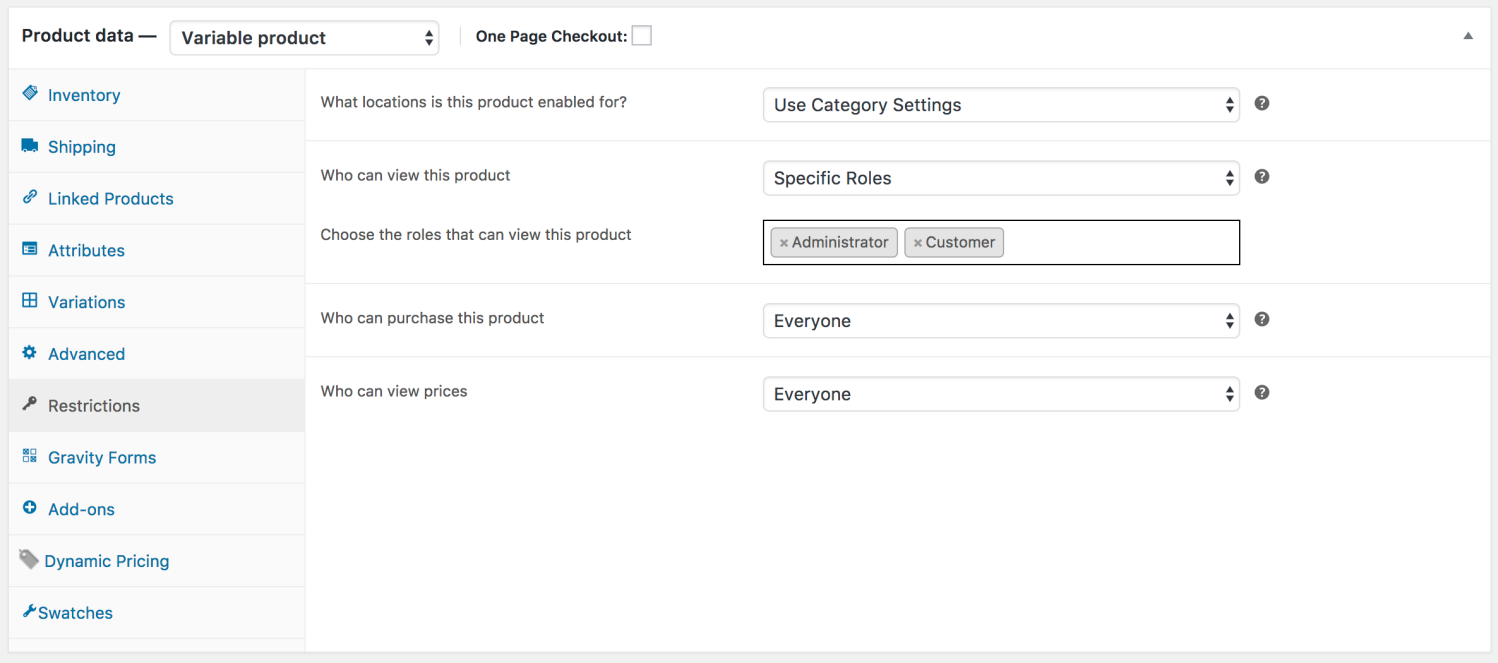Click the Swatches tool icon
The height and width of the screenshot is (663, 1498).
(x=29, y=610)
